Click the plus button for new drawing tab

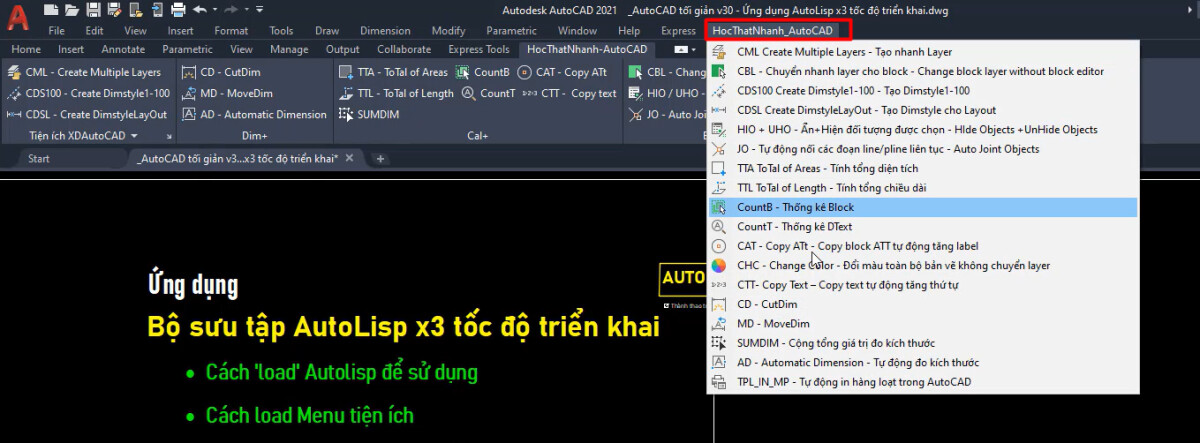point(380,158)
